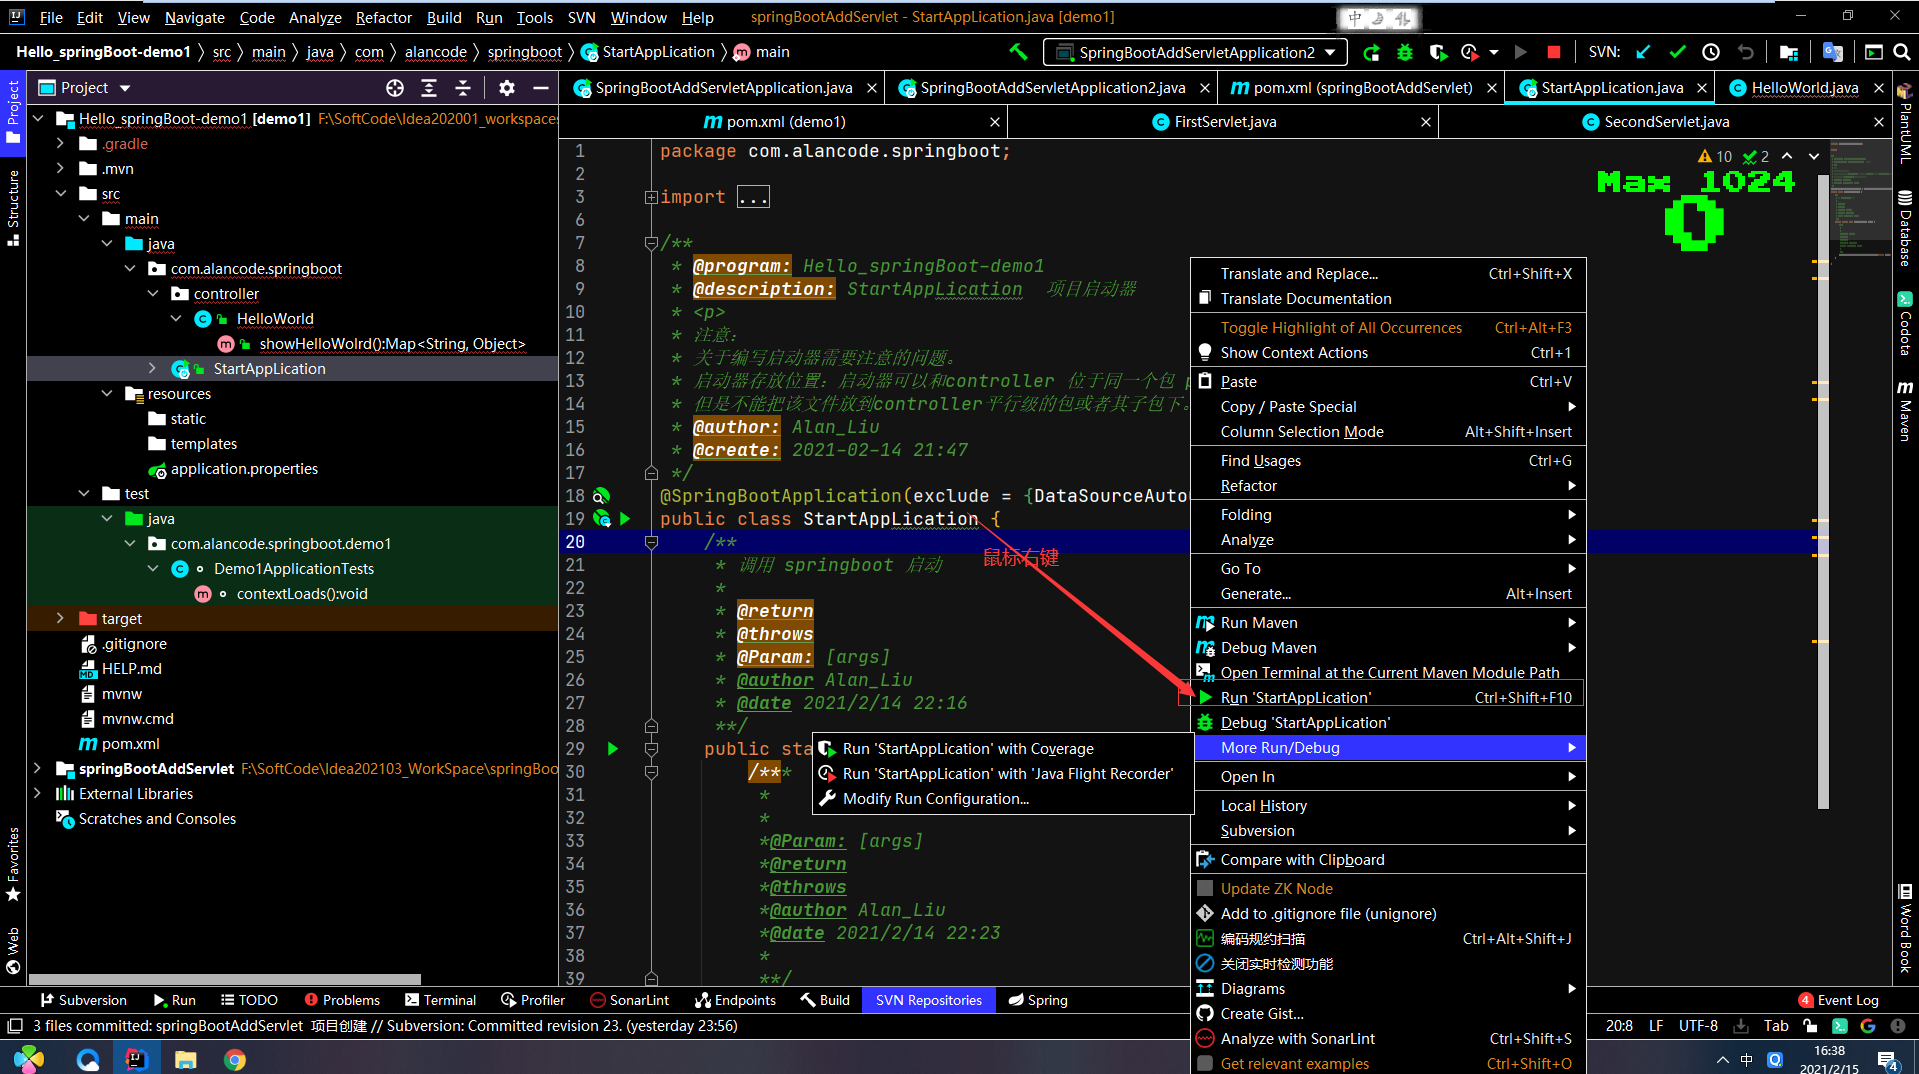Expand External Libraries node
1919x1074 pixels.
[38, 794]
